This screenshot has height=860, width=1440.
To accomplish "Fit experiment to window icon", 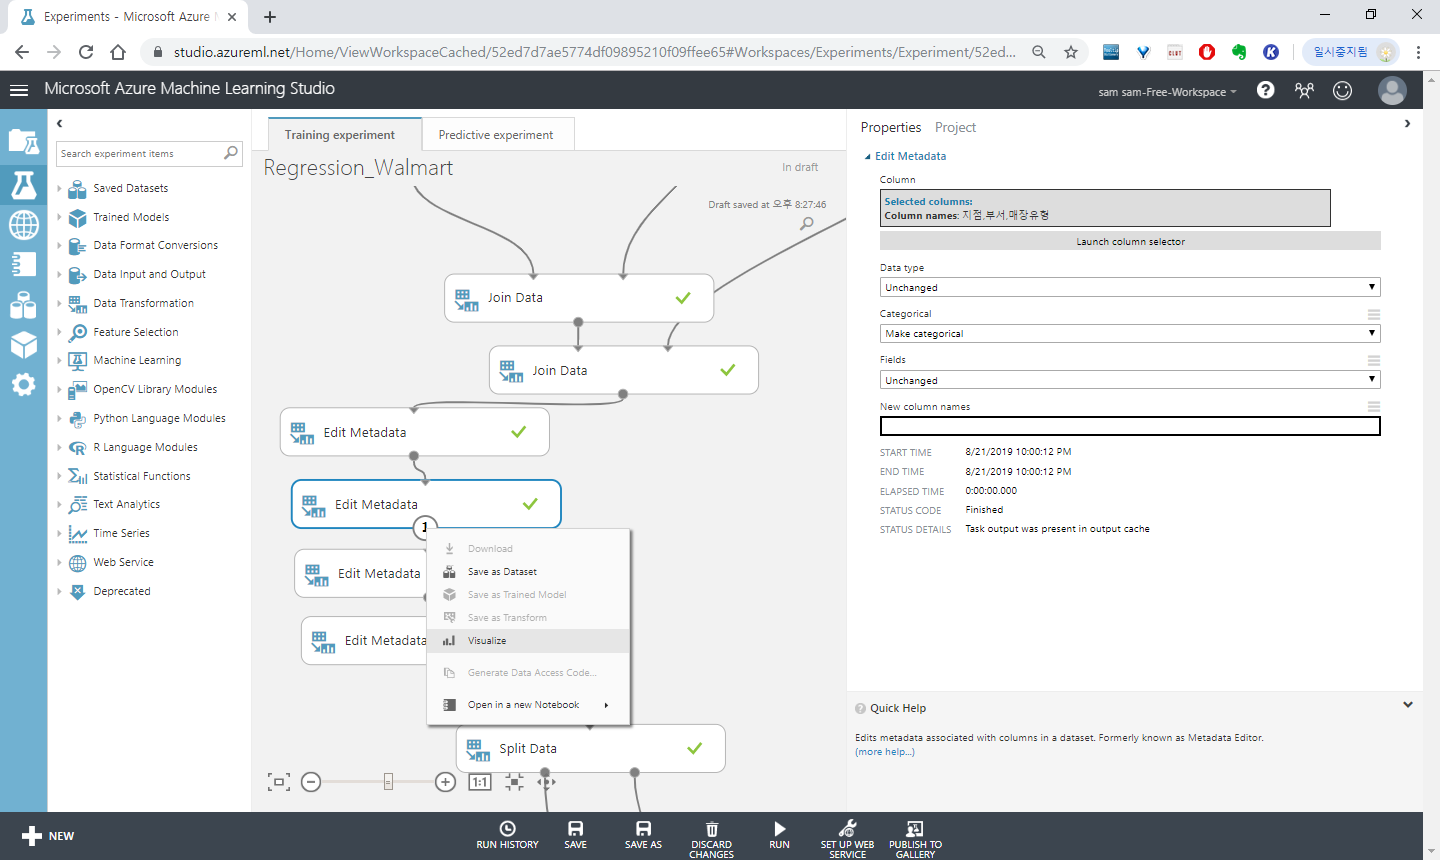I will pos(279,782).
